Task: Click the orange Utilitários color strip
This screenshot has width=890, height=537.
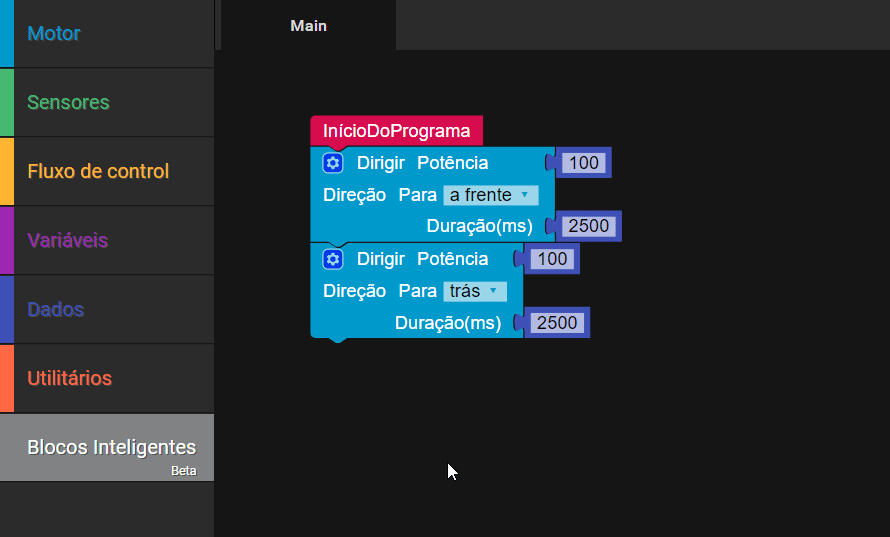Action: [x=6, y=379]
